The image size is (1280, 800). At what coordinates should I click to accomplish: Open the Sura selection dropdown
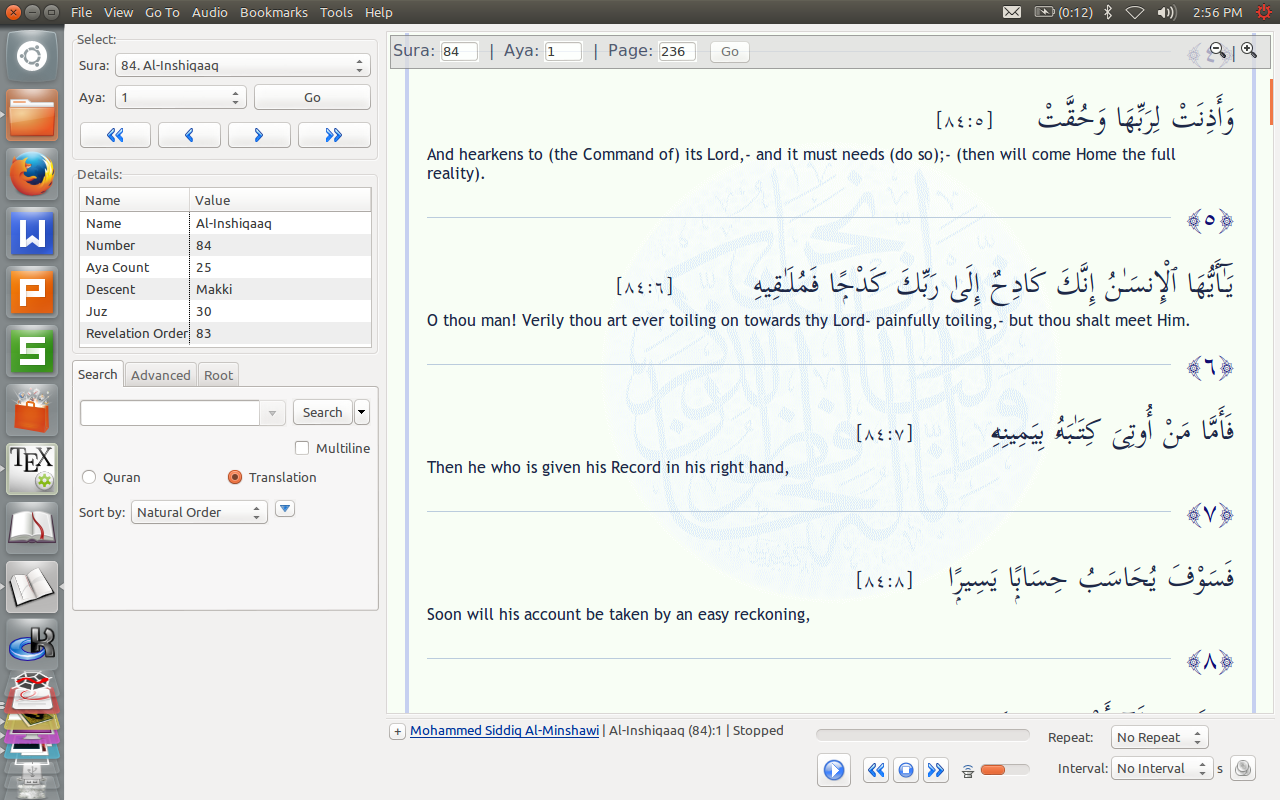[x=240, y=64]
